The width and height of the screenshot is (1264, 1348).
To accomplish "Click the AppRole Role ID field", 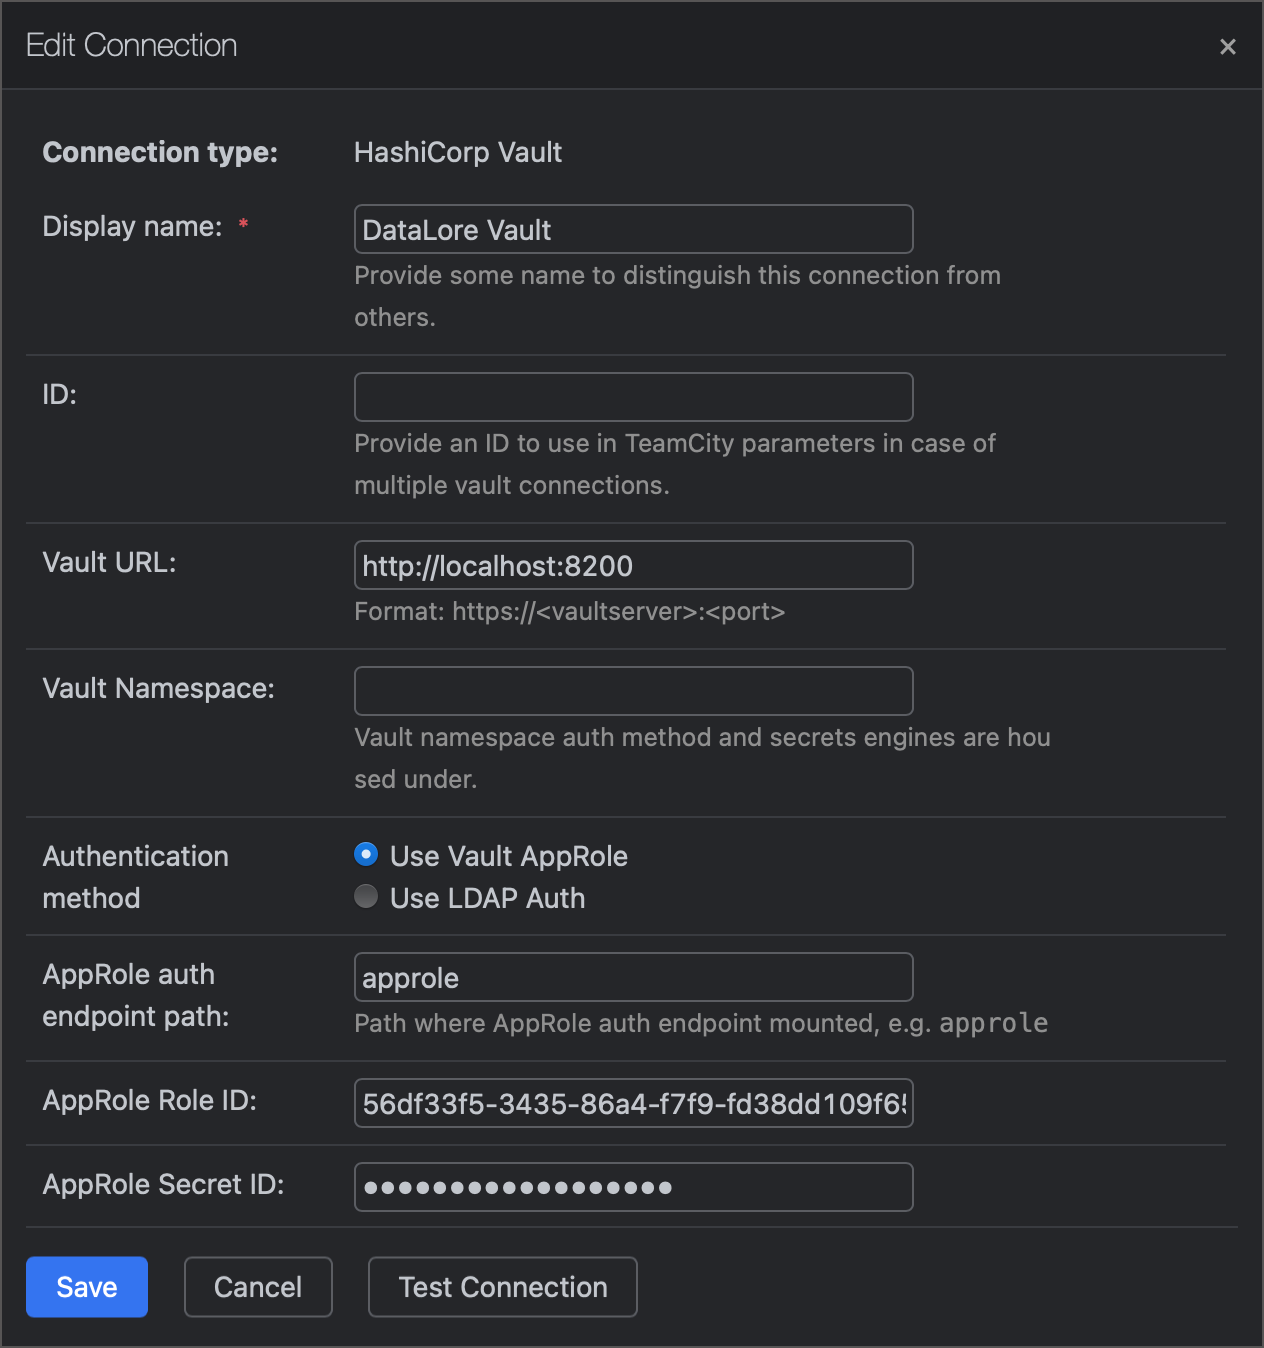I will click(x=633, y=1103).
